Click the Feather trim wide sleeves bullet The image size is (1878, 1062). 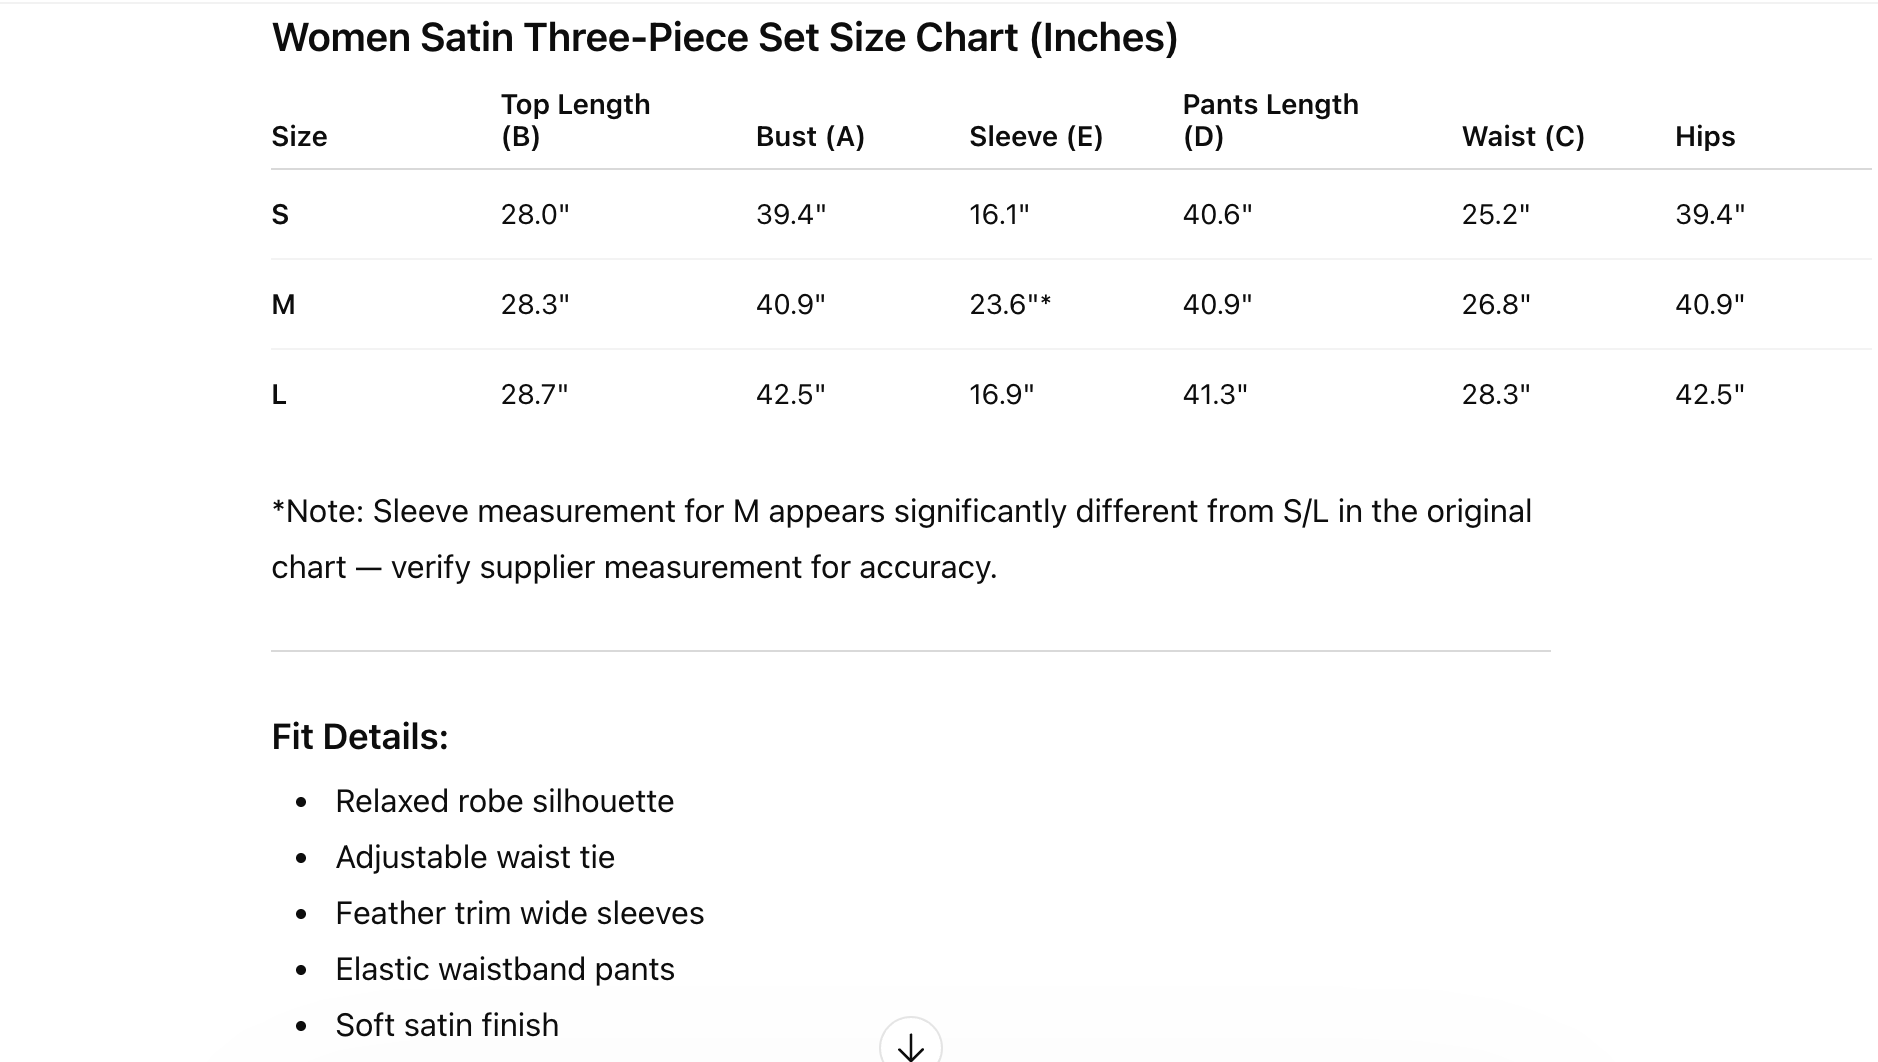519,913
